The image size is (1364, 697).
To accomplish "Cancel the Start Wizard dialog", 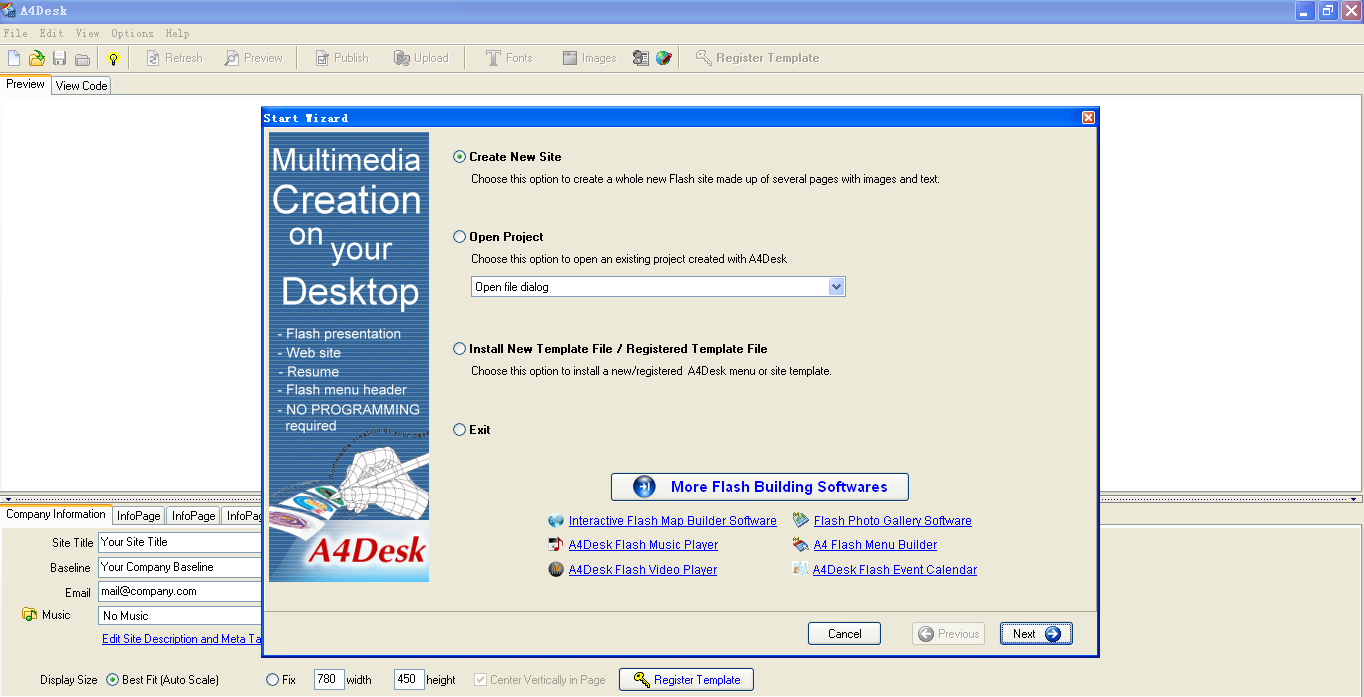I will coord(844,634).
